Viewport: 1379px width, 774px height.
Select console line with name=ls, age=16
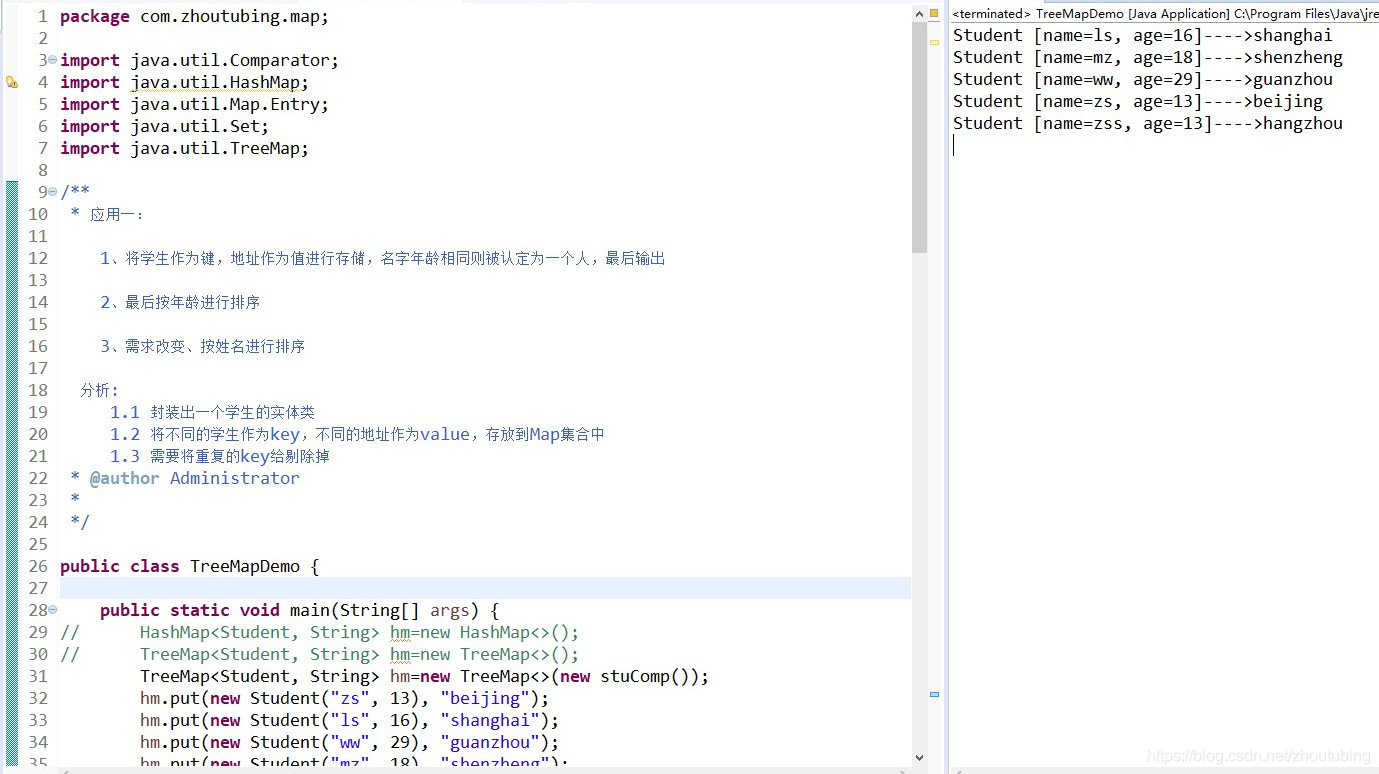[x=1142, y=36]
